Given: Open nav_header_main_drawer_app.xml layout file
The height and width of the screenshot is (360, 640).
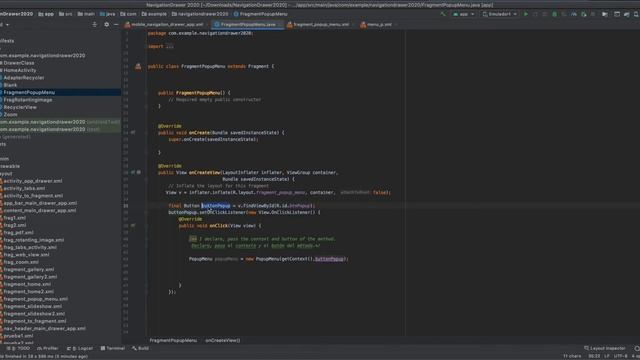Looking at the screenshot, I should 44,328.
